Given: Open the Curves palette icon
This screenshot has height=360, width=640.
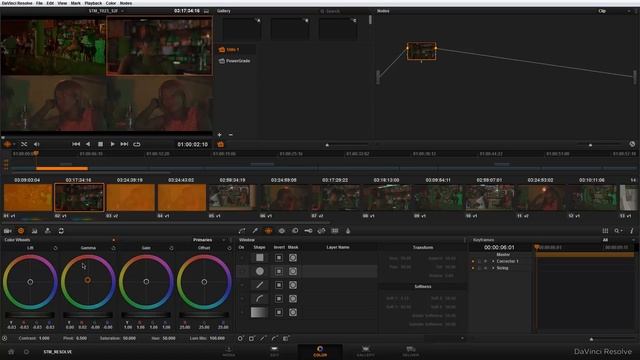Looking at the screenshot, I should (242, 231).
